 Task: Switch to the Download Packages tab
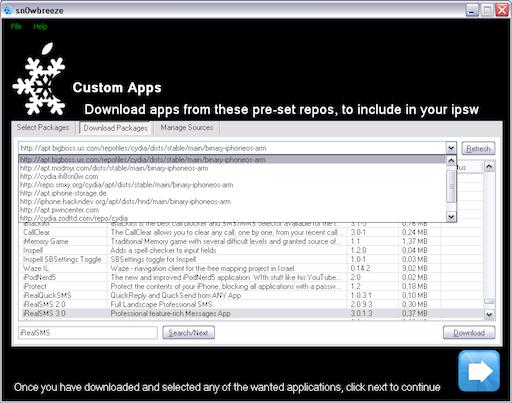click(115, 128)
